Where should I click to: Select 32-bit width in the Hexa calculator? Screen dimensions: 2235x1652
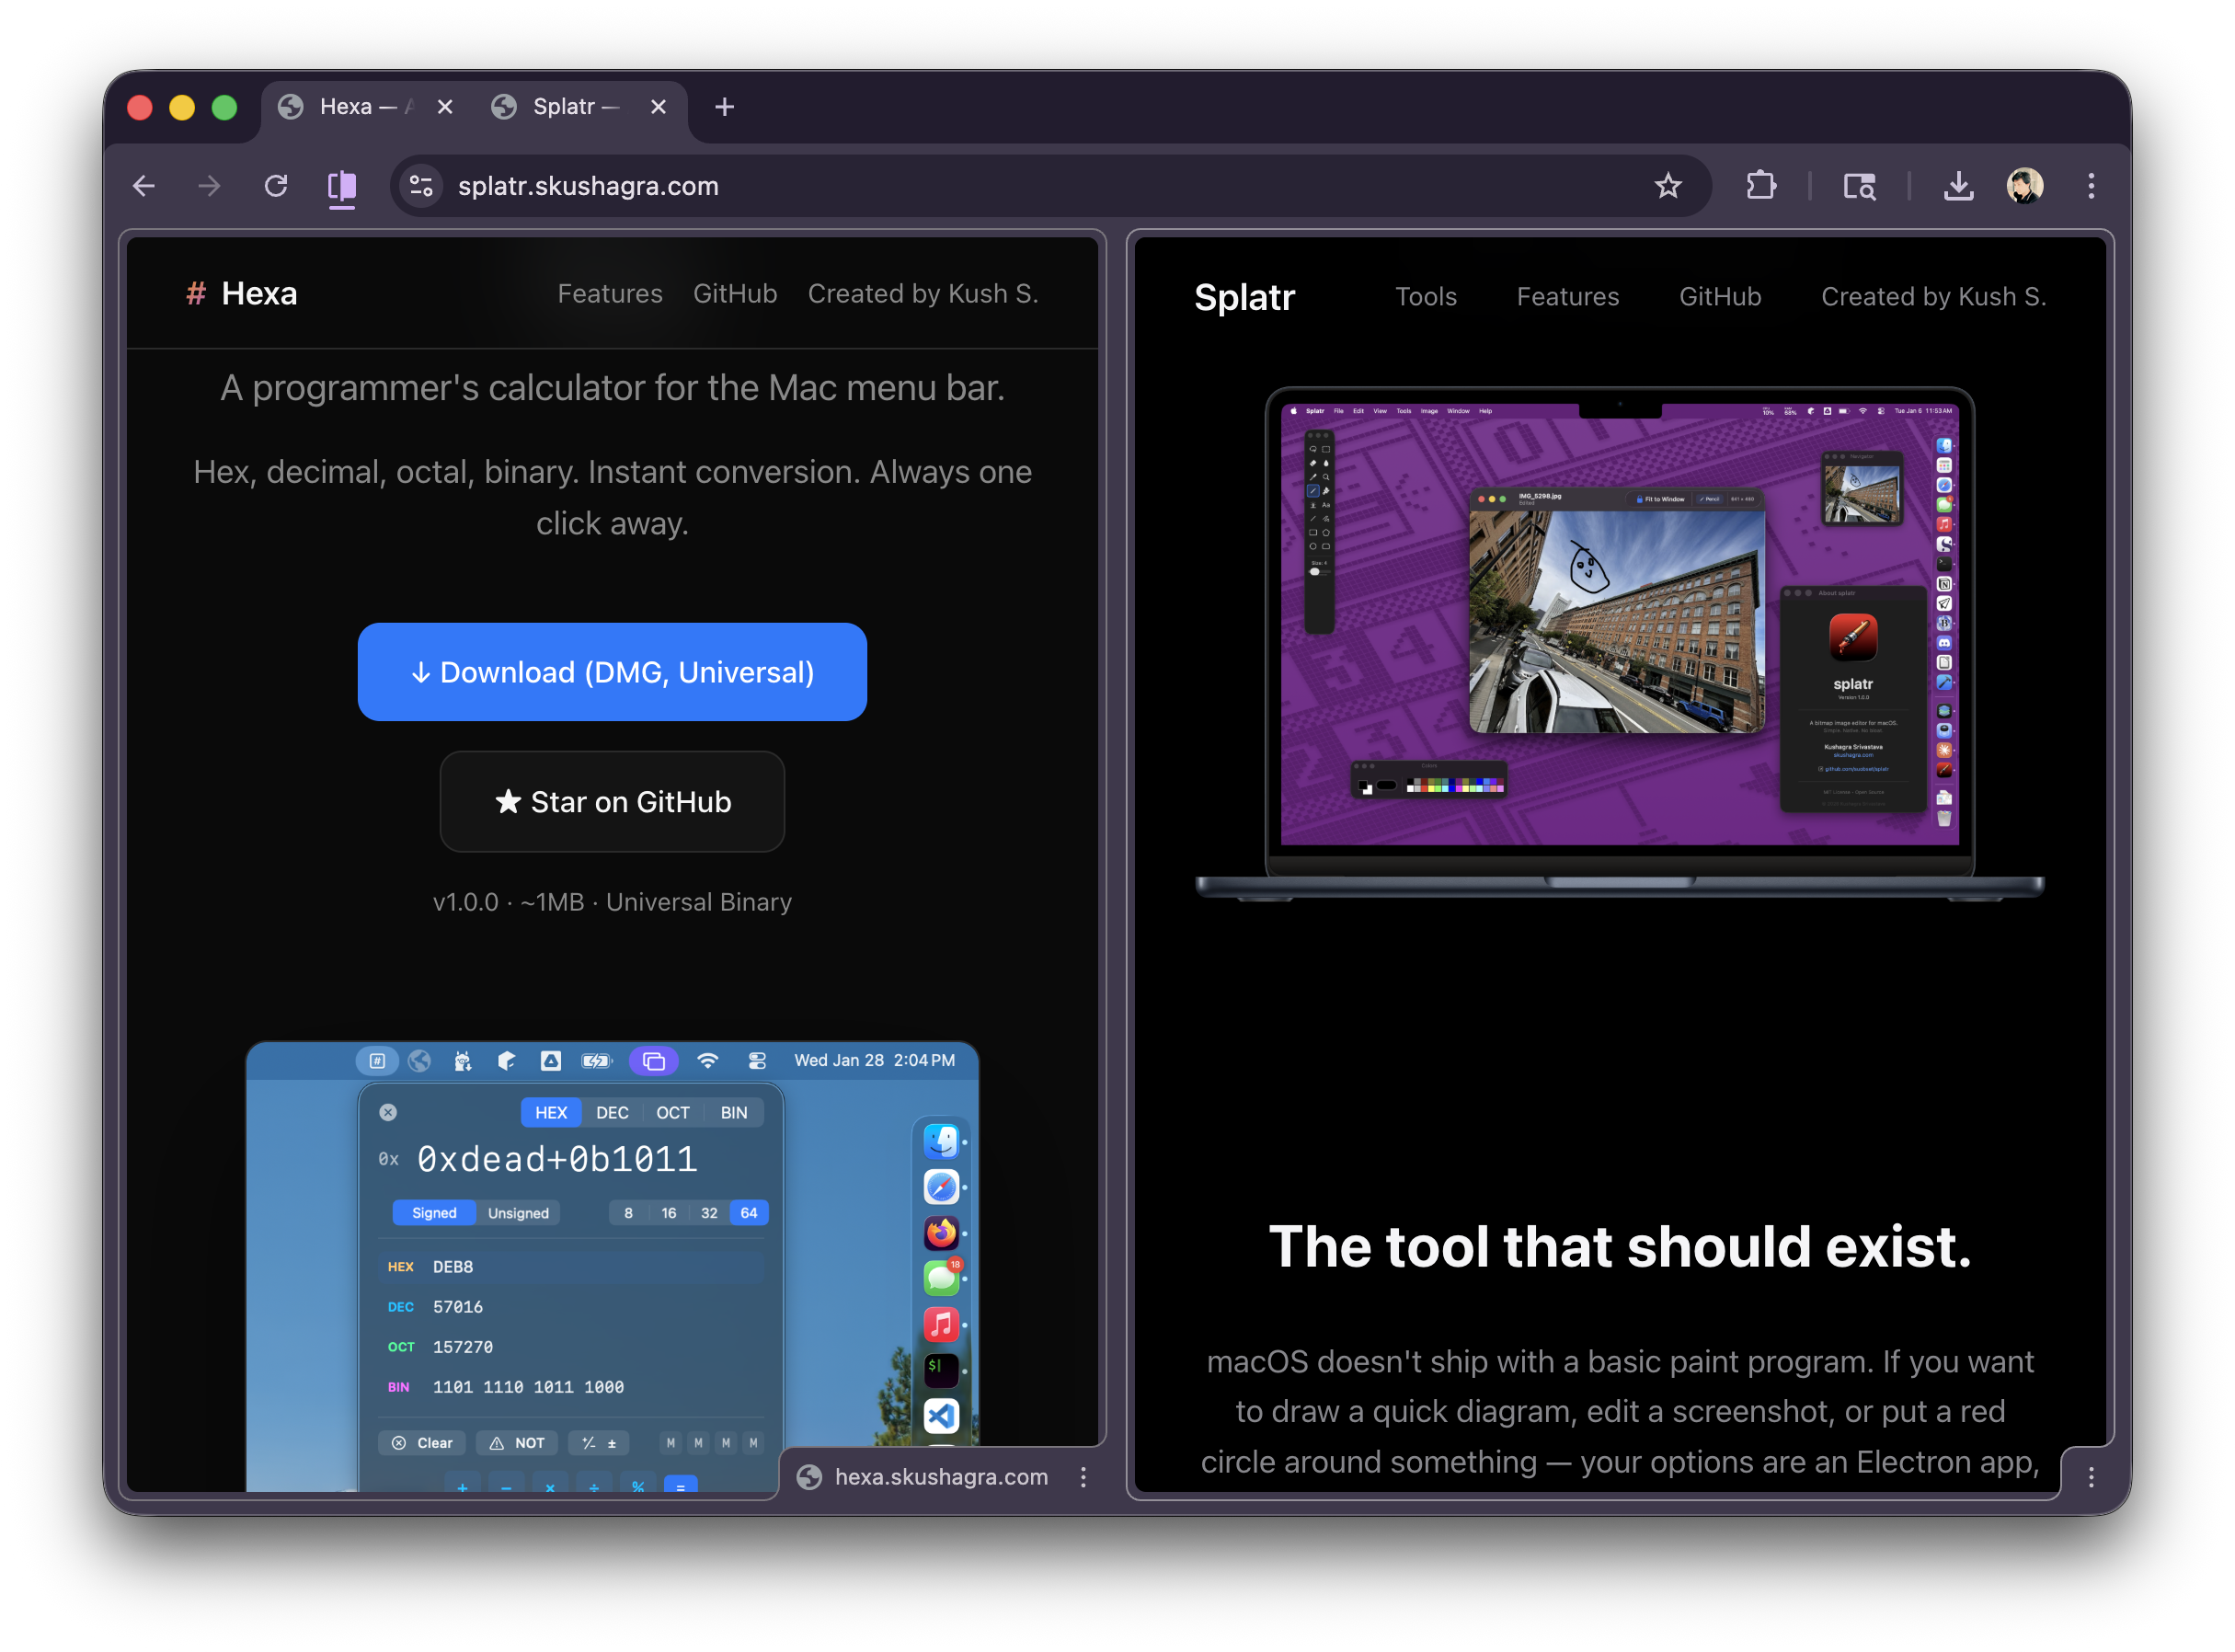[709, 1213]
